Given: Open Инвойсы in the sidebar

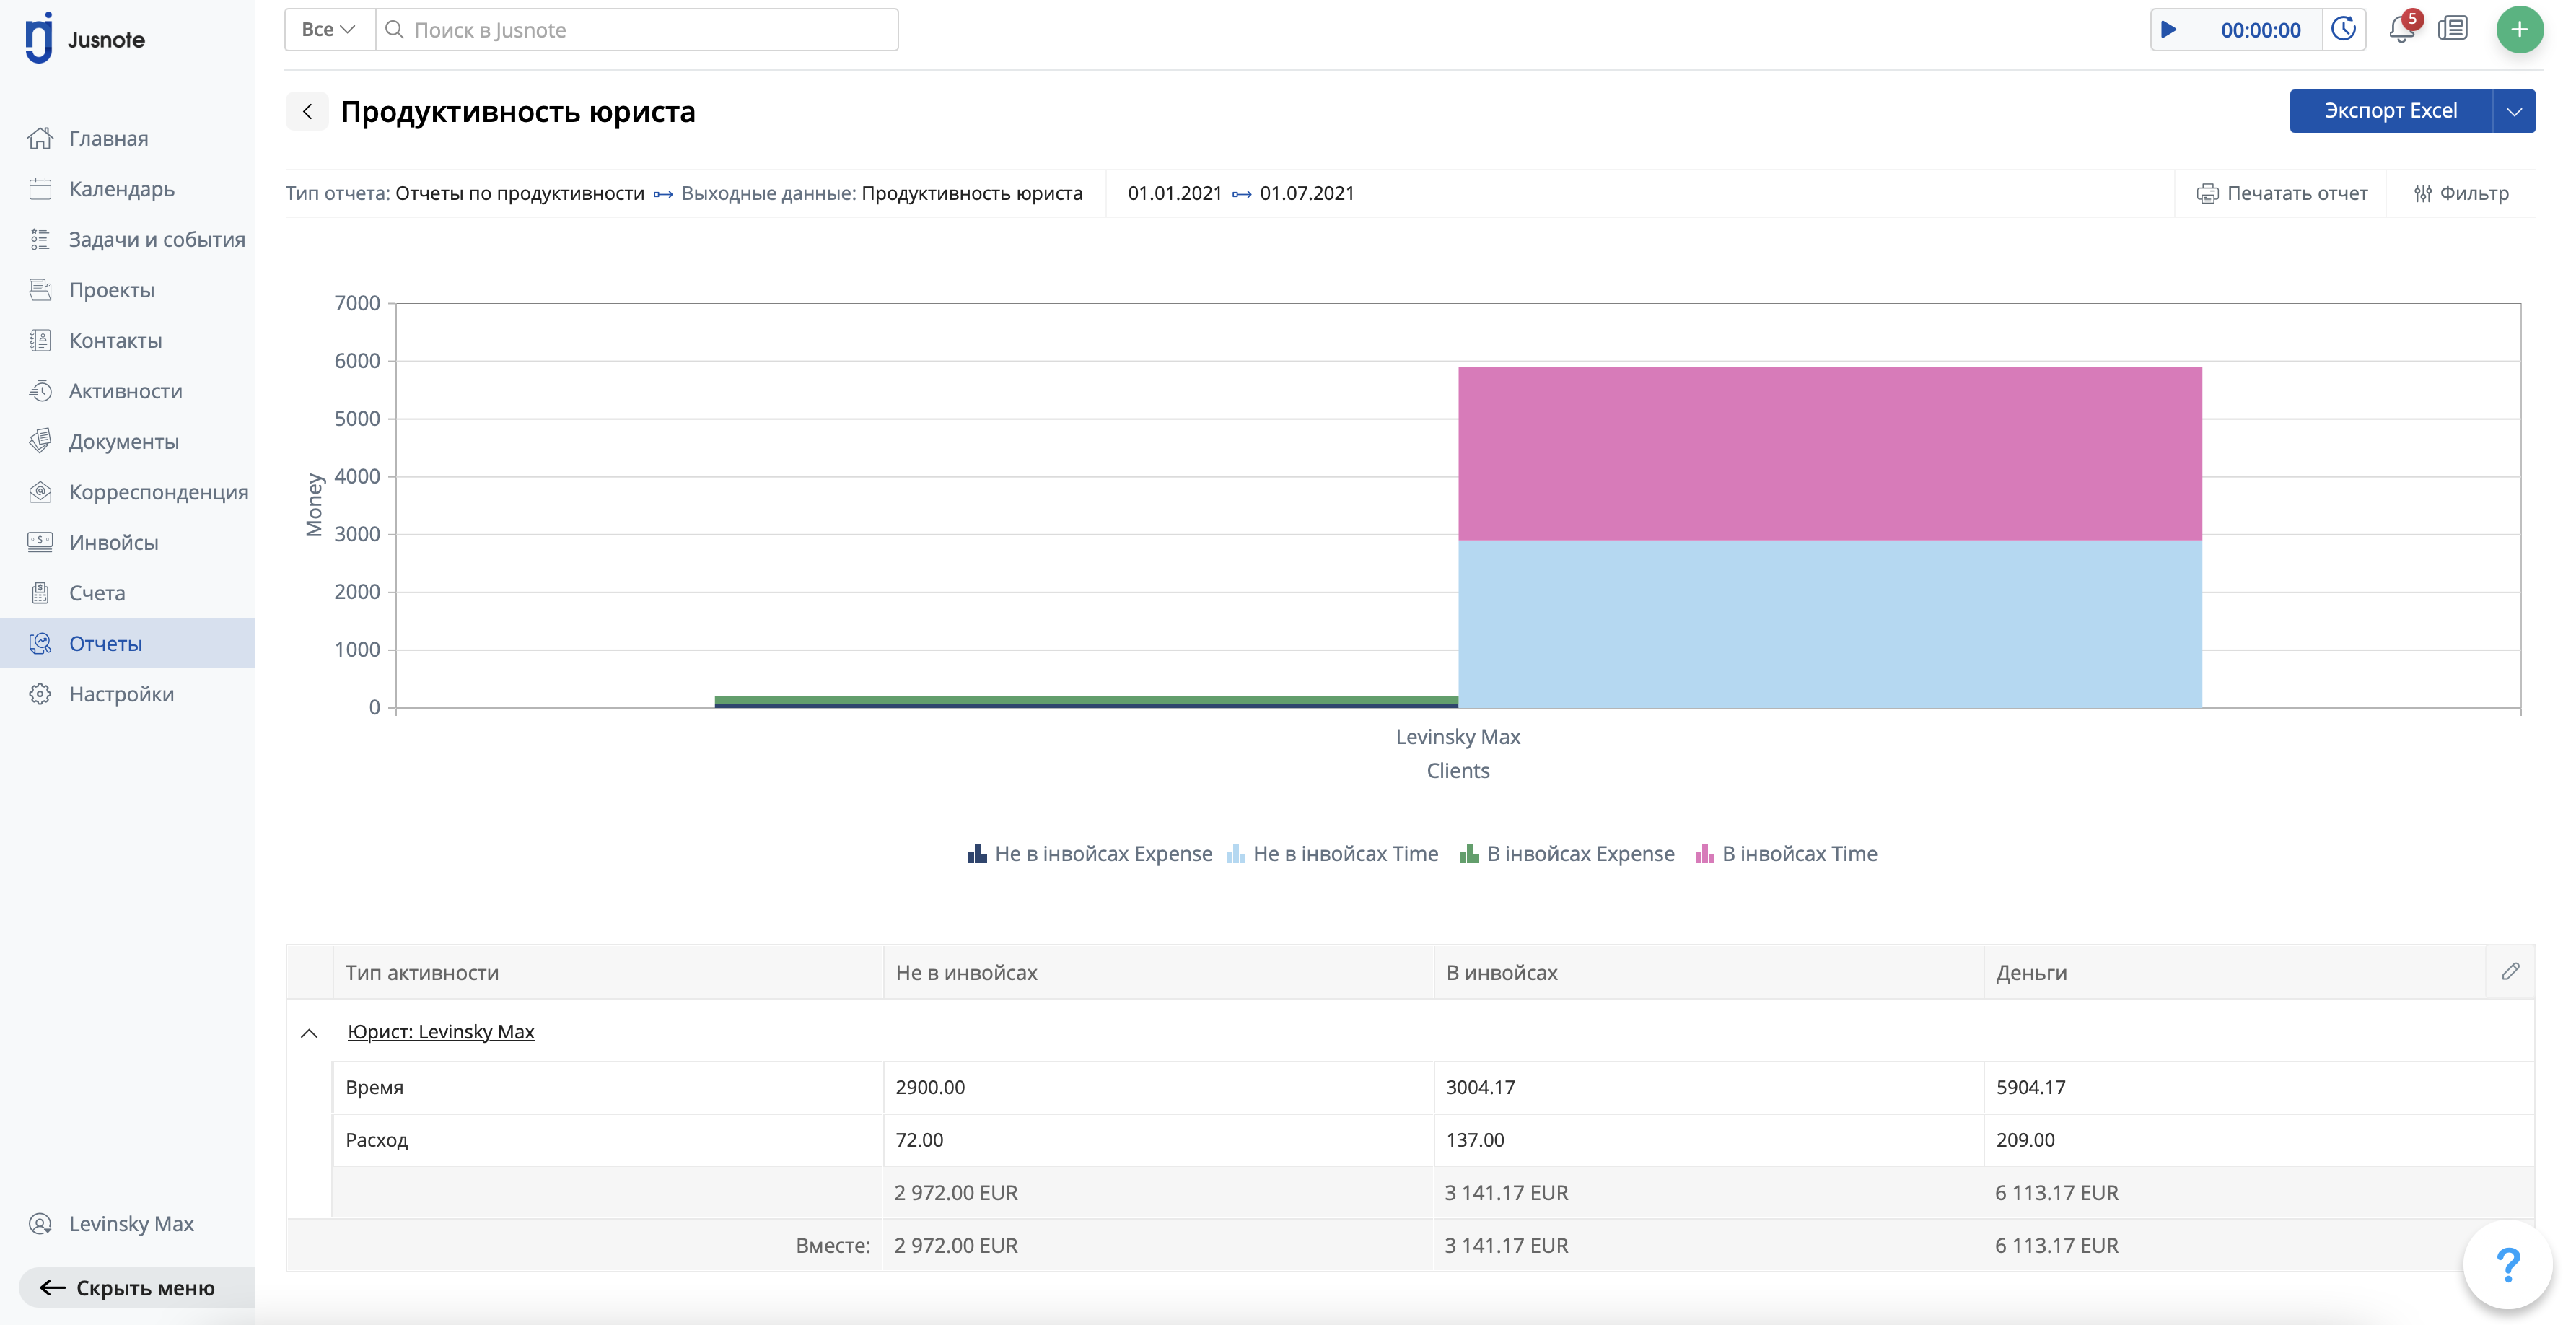Looking at the screenshot, I should pyautogui.click(x=113, y=542).
